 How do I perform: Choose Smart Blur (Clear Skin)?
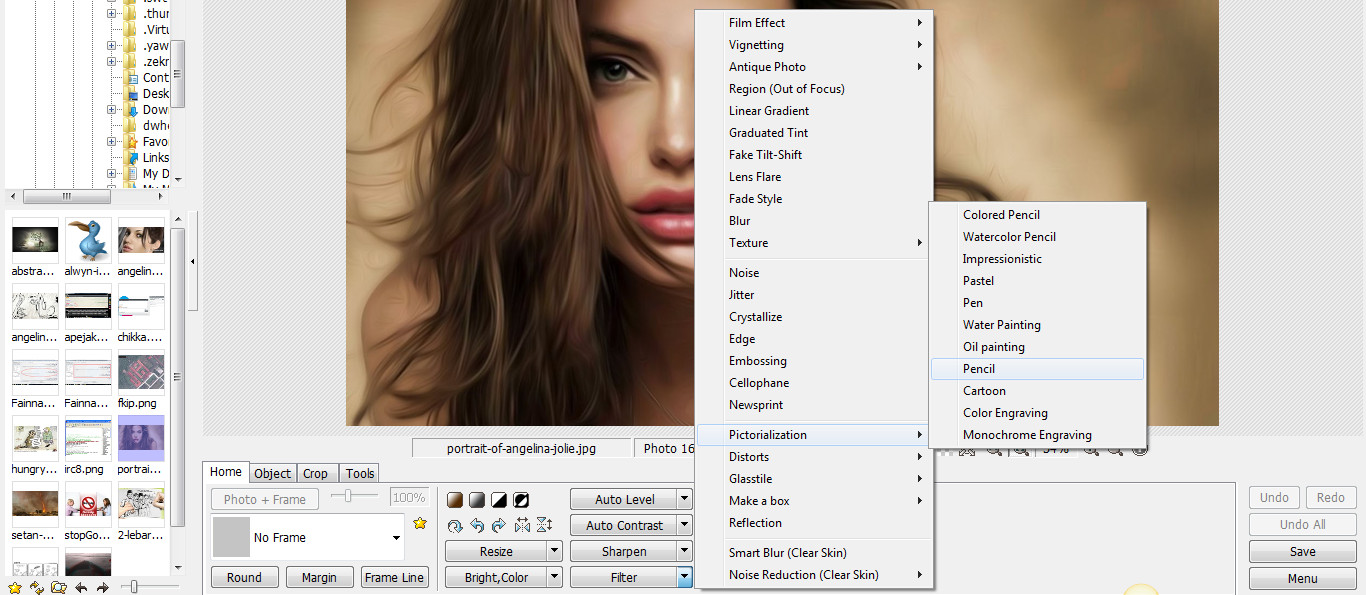tap(814, 553)
